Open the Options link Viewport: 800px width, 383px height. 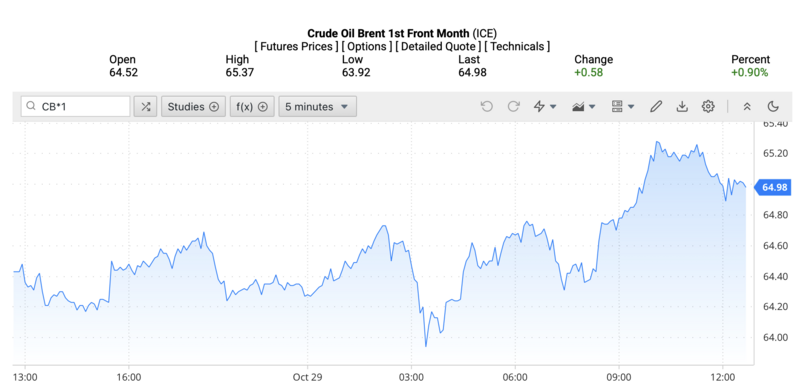coord(367,46)
